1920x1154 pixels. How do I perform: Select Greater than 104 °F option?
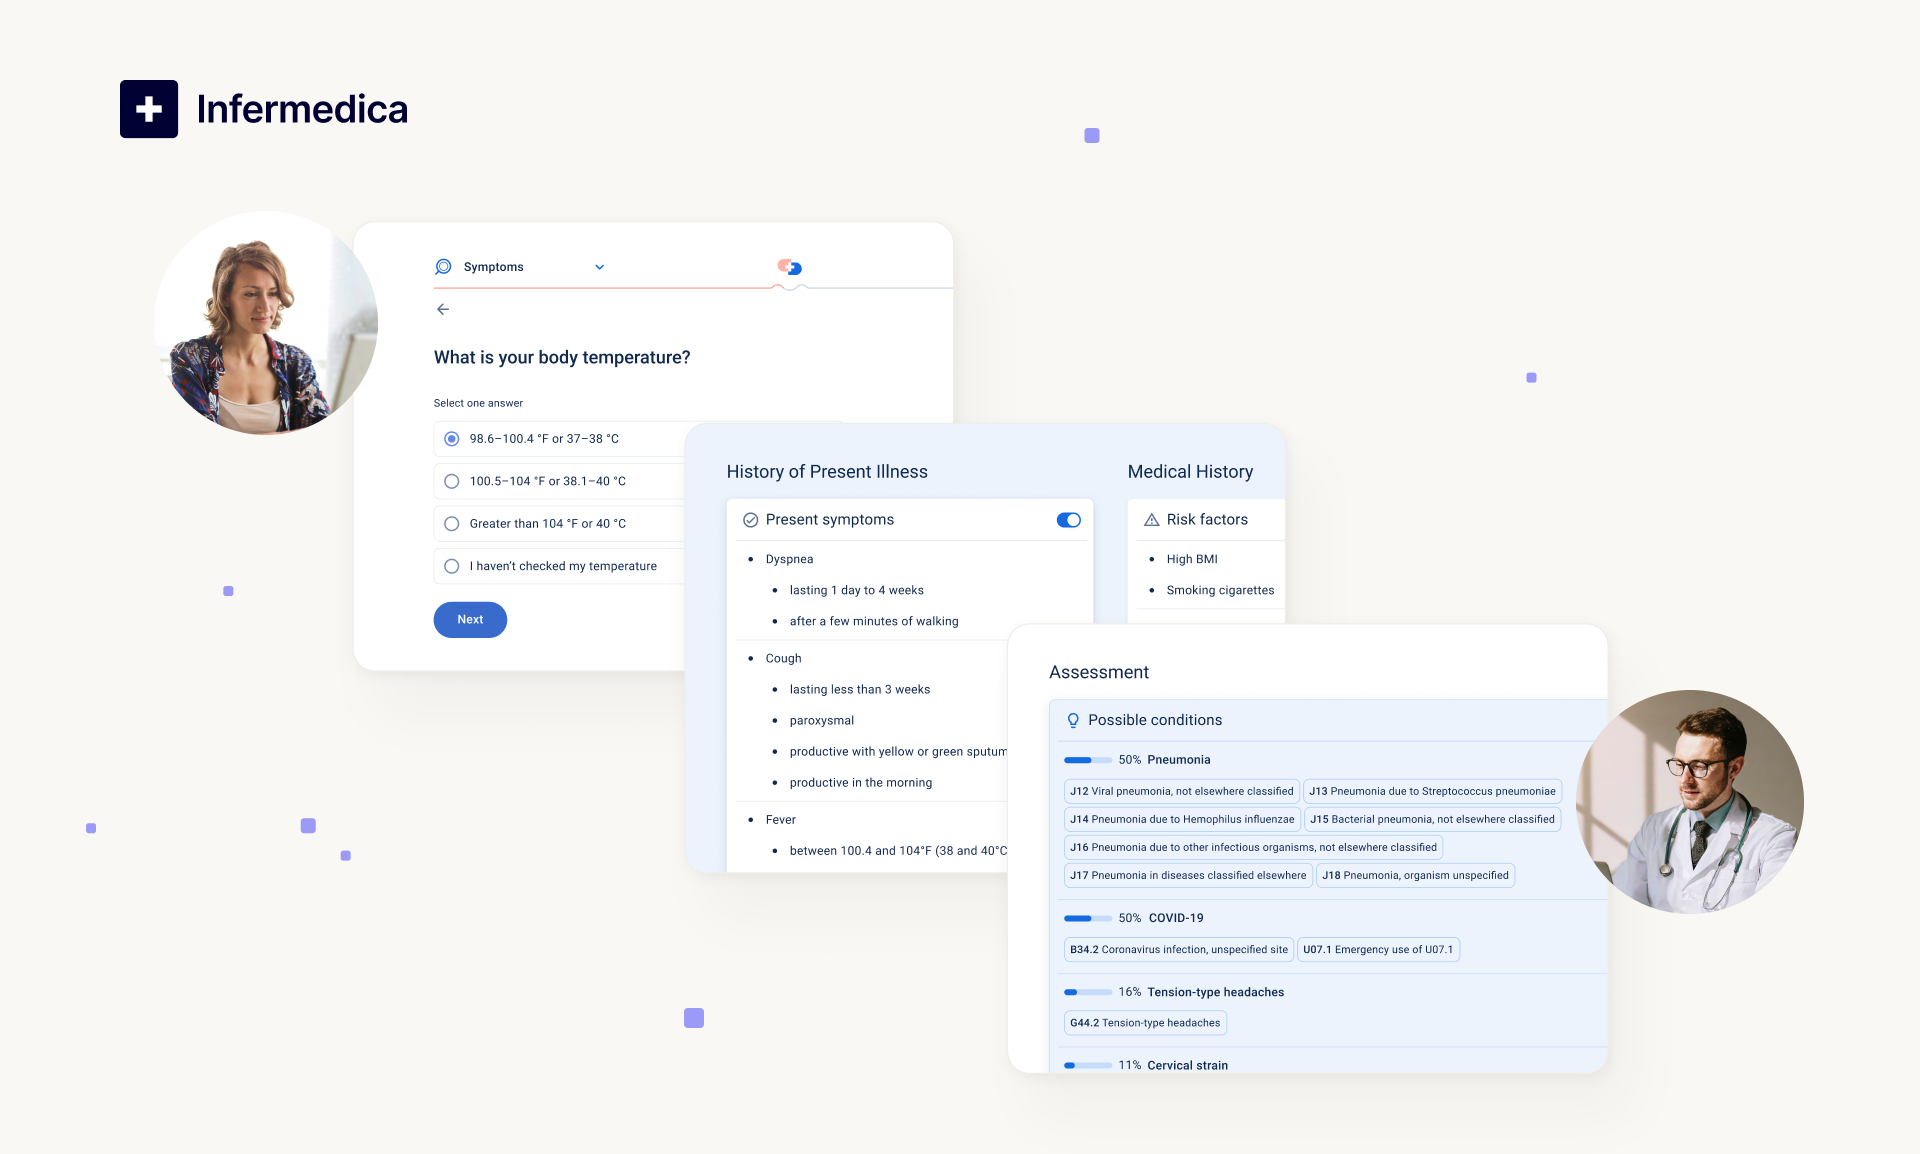452,524
